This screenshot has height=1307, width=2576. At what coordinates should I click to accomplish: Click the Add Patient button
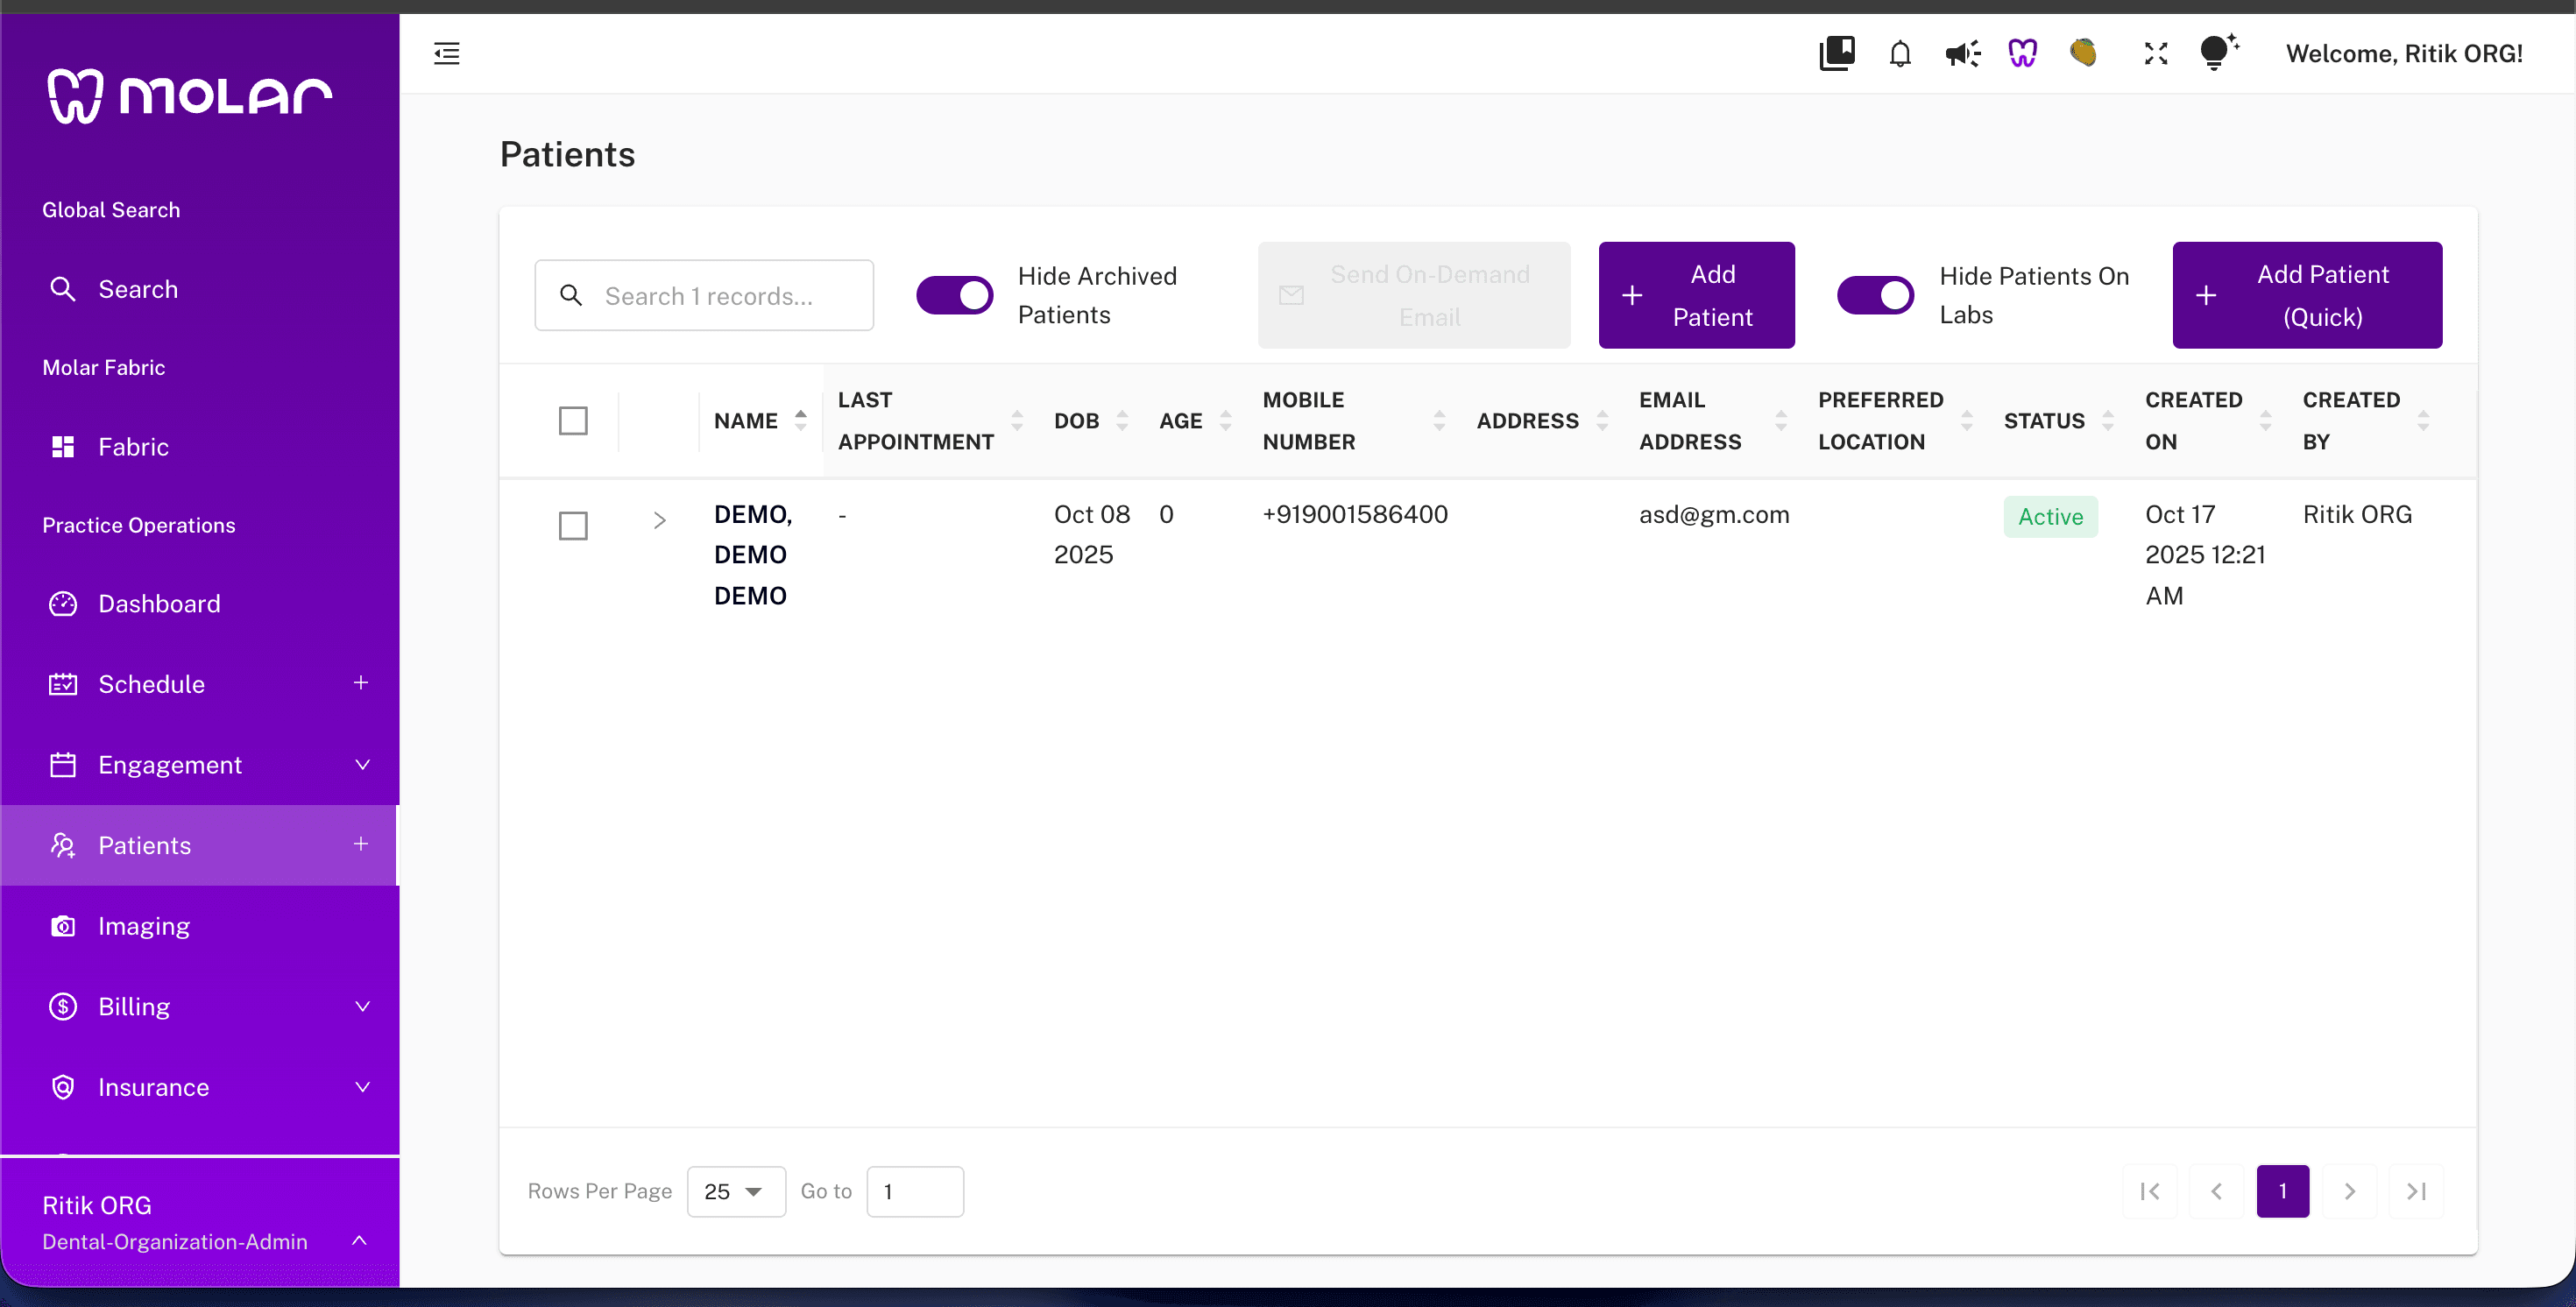[x=1696, y=295]
